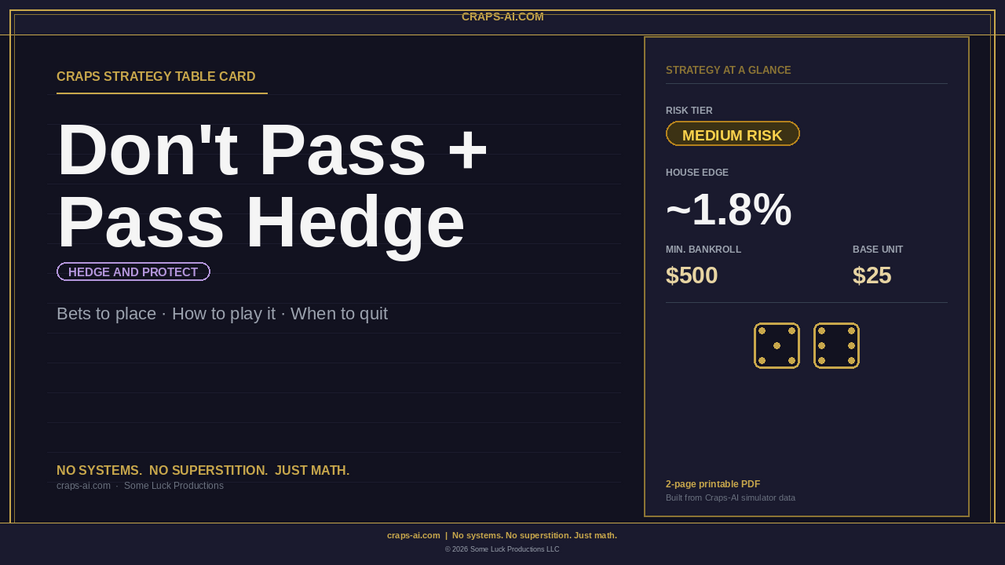Viewport: 1005px width, 565px height.
Task: Click the six-dot dice icon
Action: tap(836, 345)
